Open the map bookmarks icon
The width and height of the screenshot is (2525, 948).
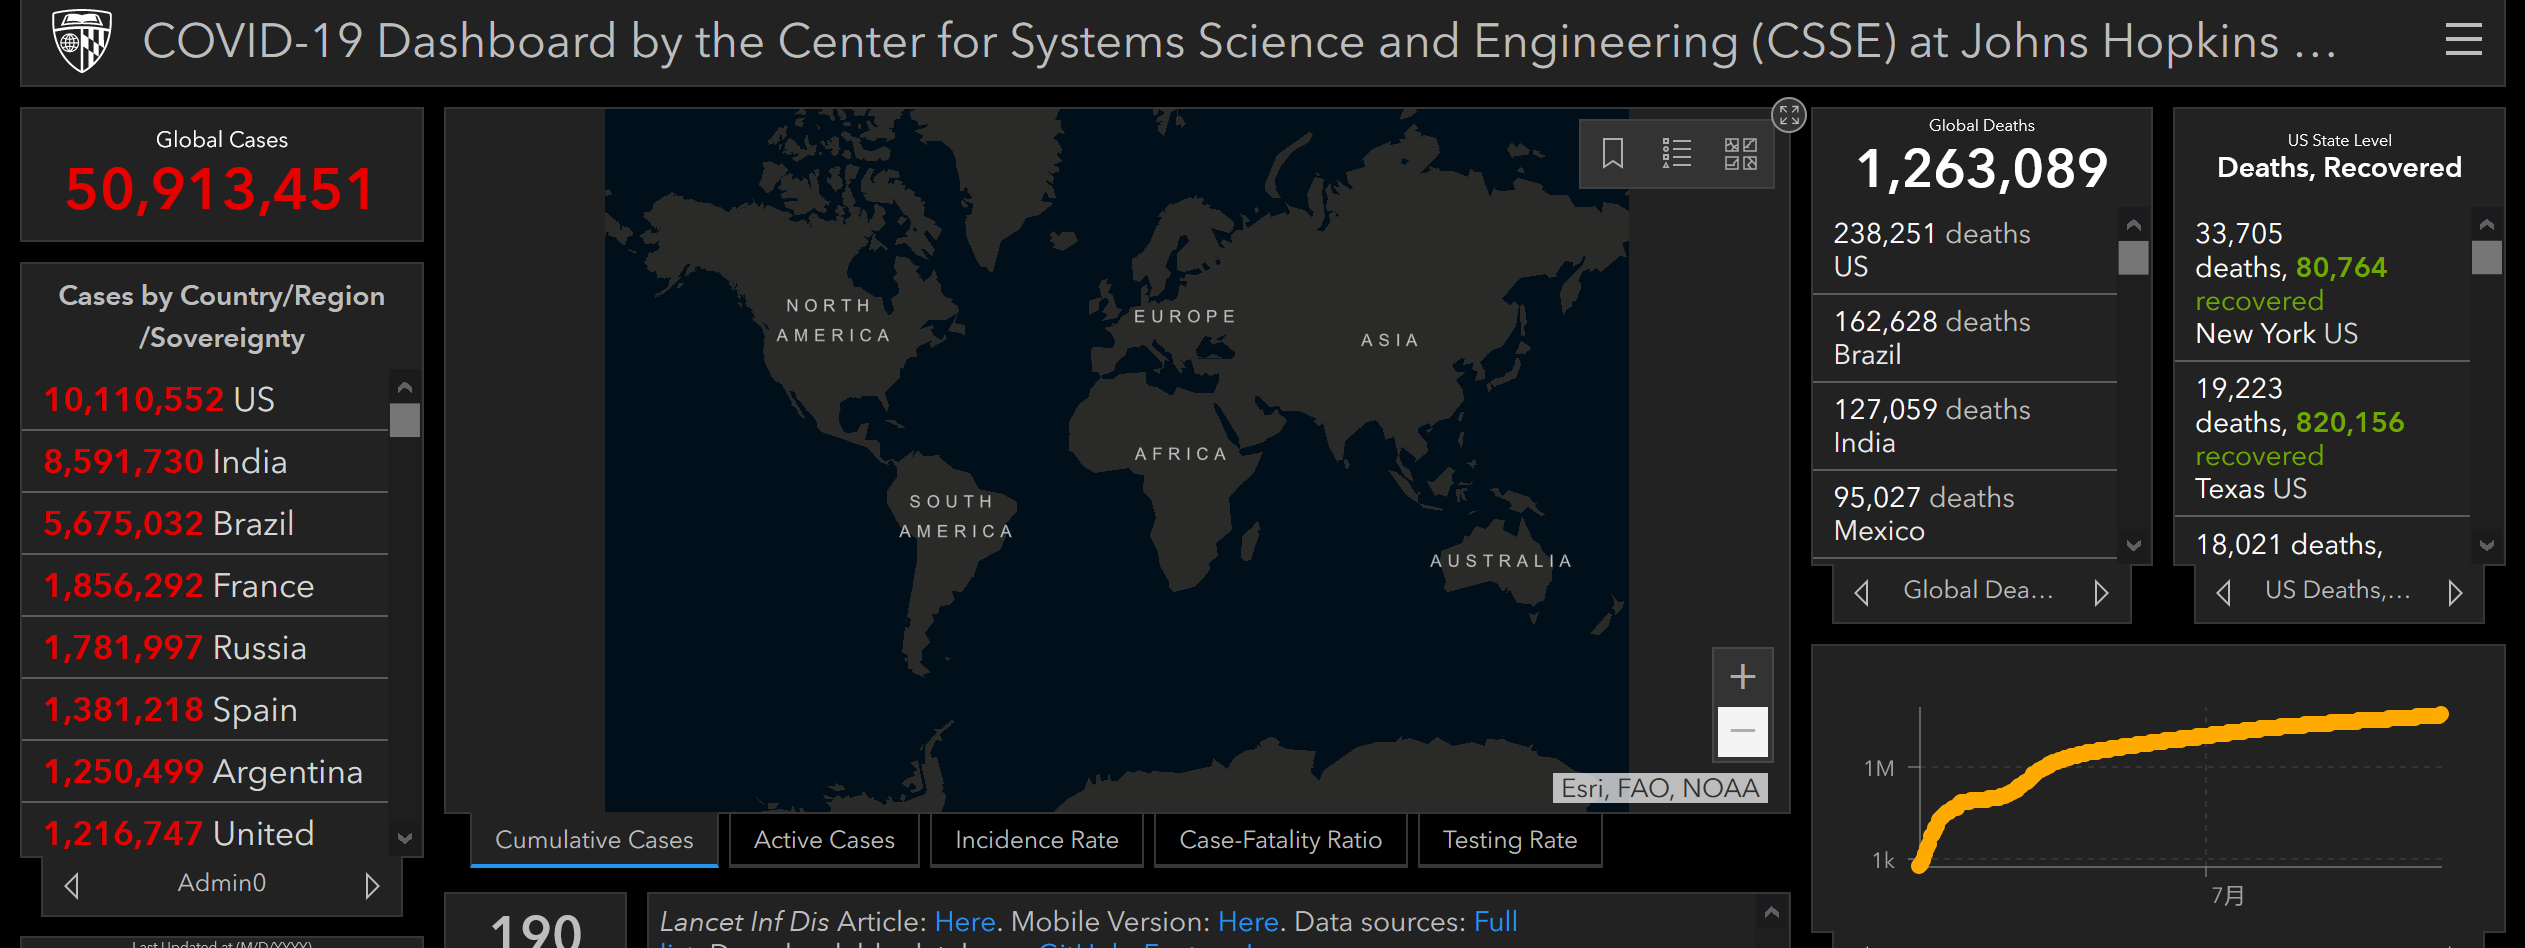pos(1612,154)
